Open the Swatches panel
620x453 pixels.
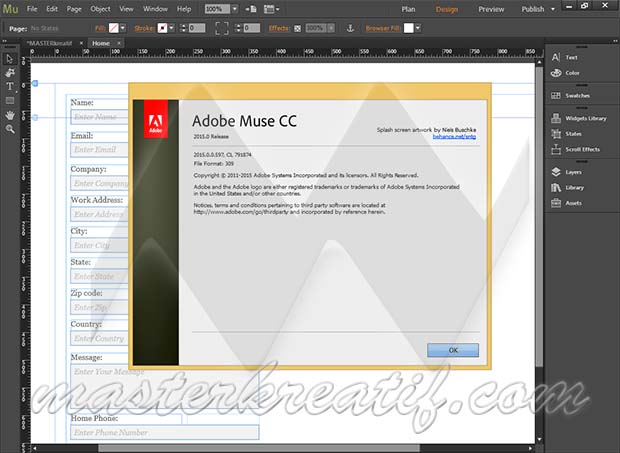[x=570, y=96]
